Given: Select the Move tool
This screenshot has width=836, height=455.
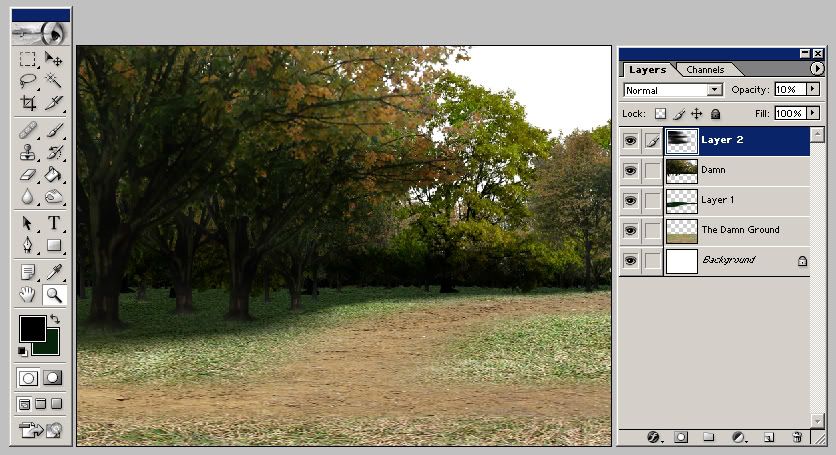Looking at the screenshot, I should [53, 60].
